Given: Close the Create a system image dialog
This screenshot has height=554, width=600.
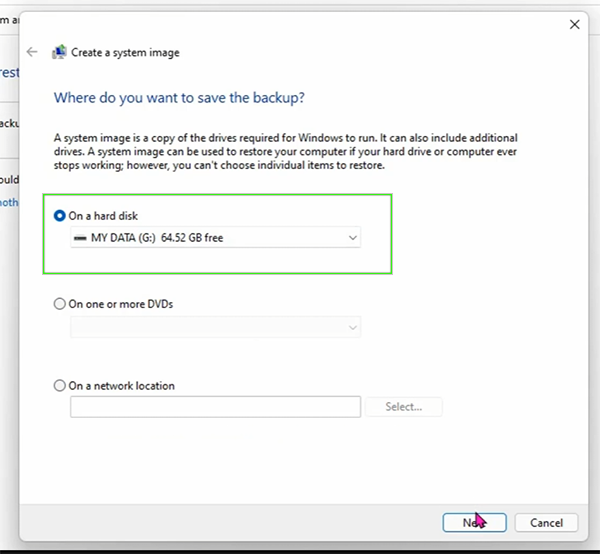Looking at the screenshot, I should 574,24.
